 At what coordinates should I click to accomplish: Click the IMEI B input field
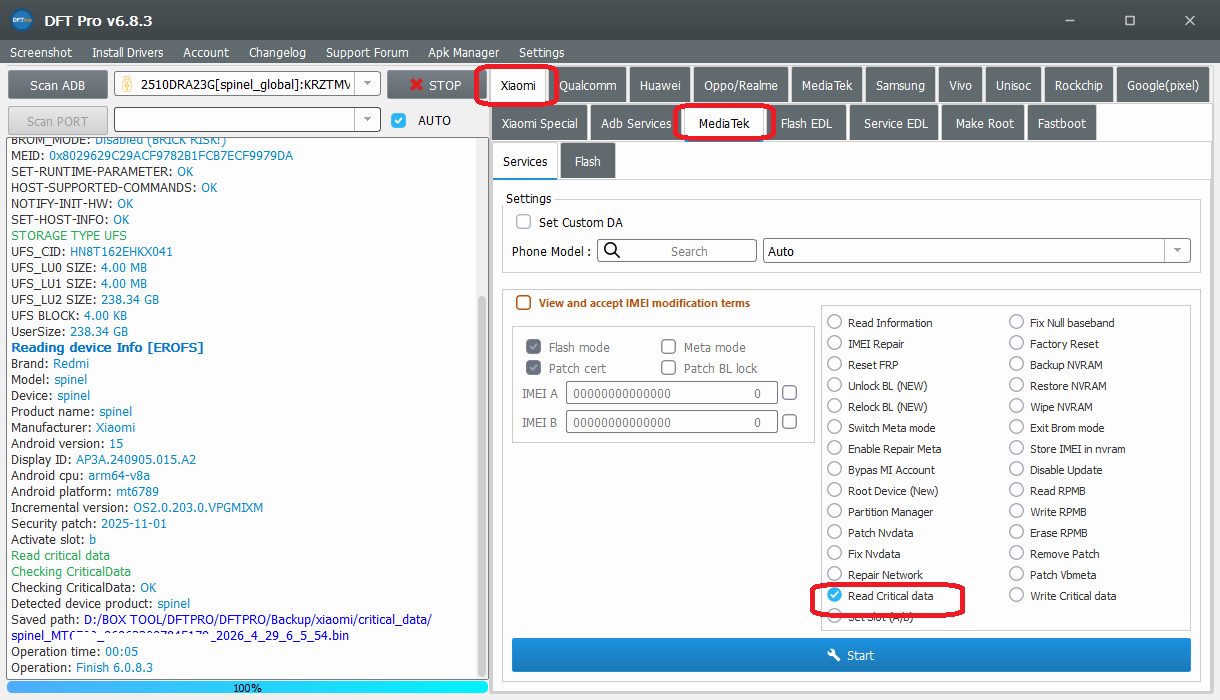[x=671, y=422]
